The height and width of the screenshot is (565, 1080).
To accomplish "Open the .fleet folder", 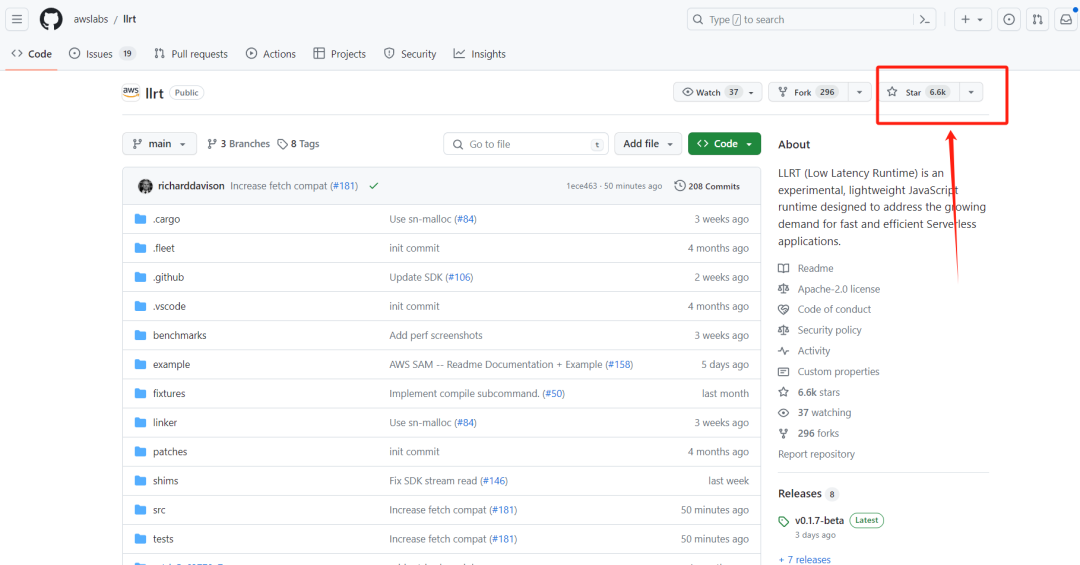I will (x=164, y=248).
